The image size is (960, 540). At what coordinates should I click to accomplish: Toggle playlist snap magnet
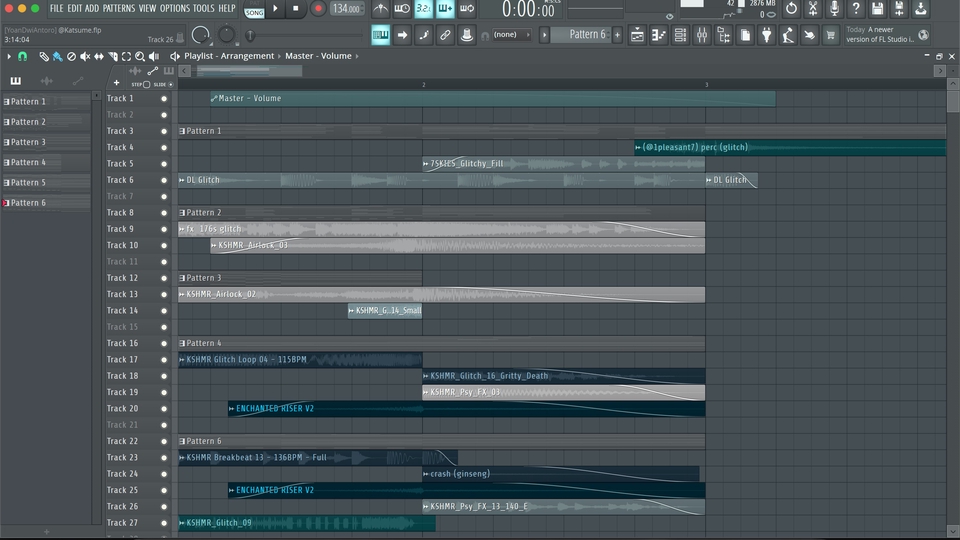click(x=23, y=56)
